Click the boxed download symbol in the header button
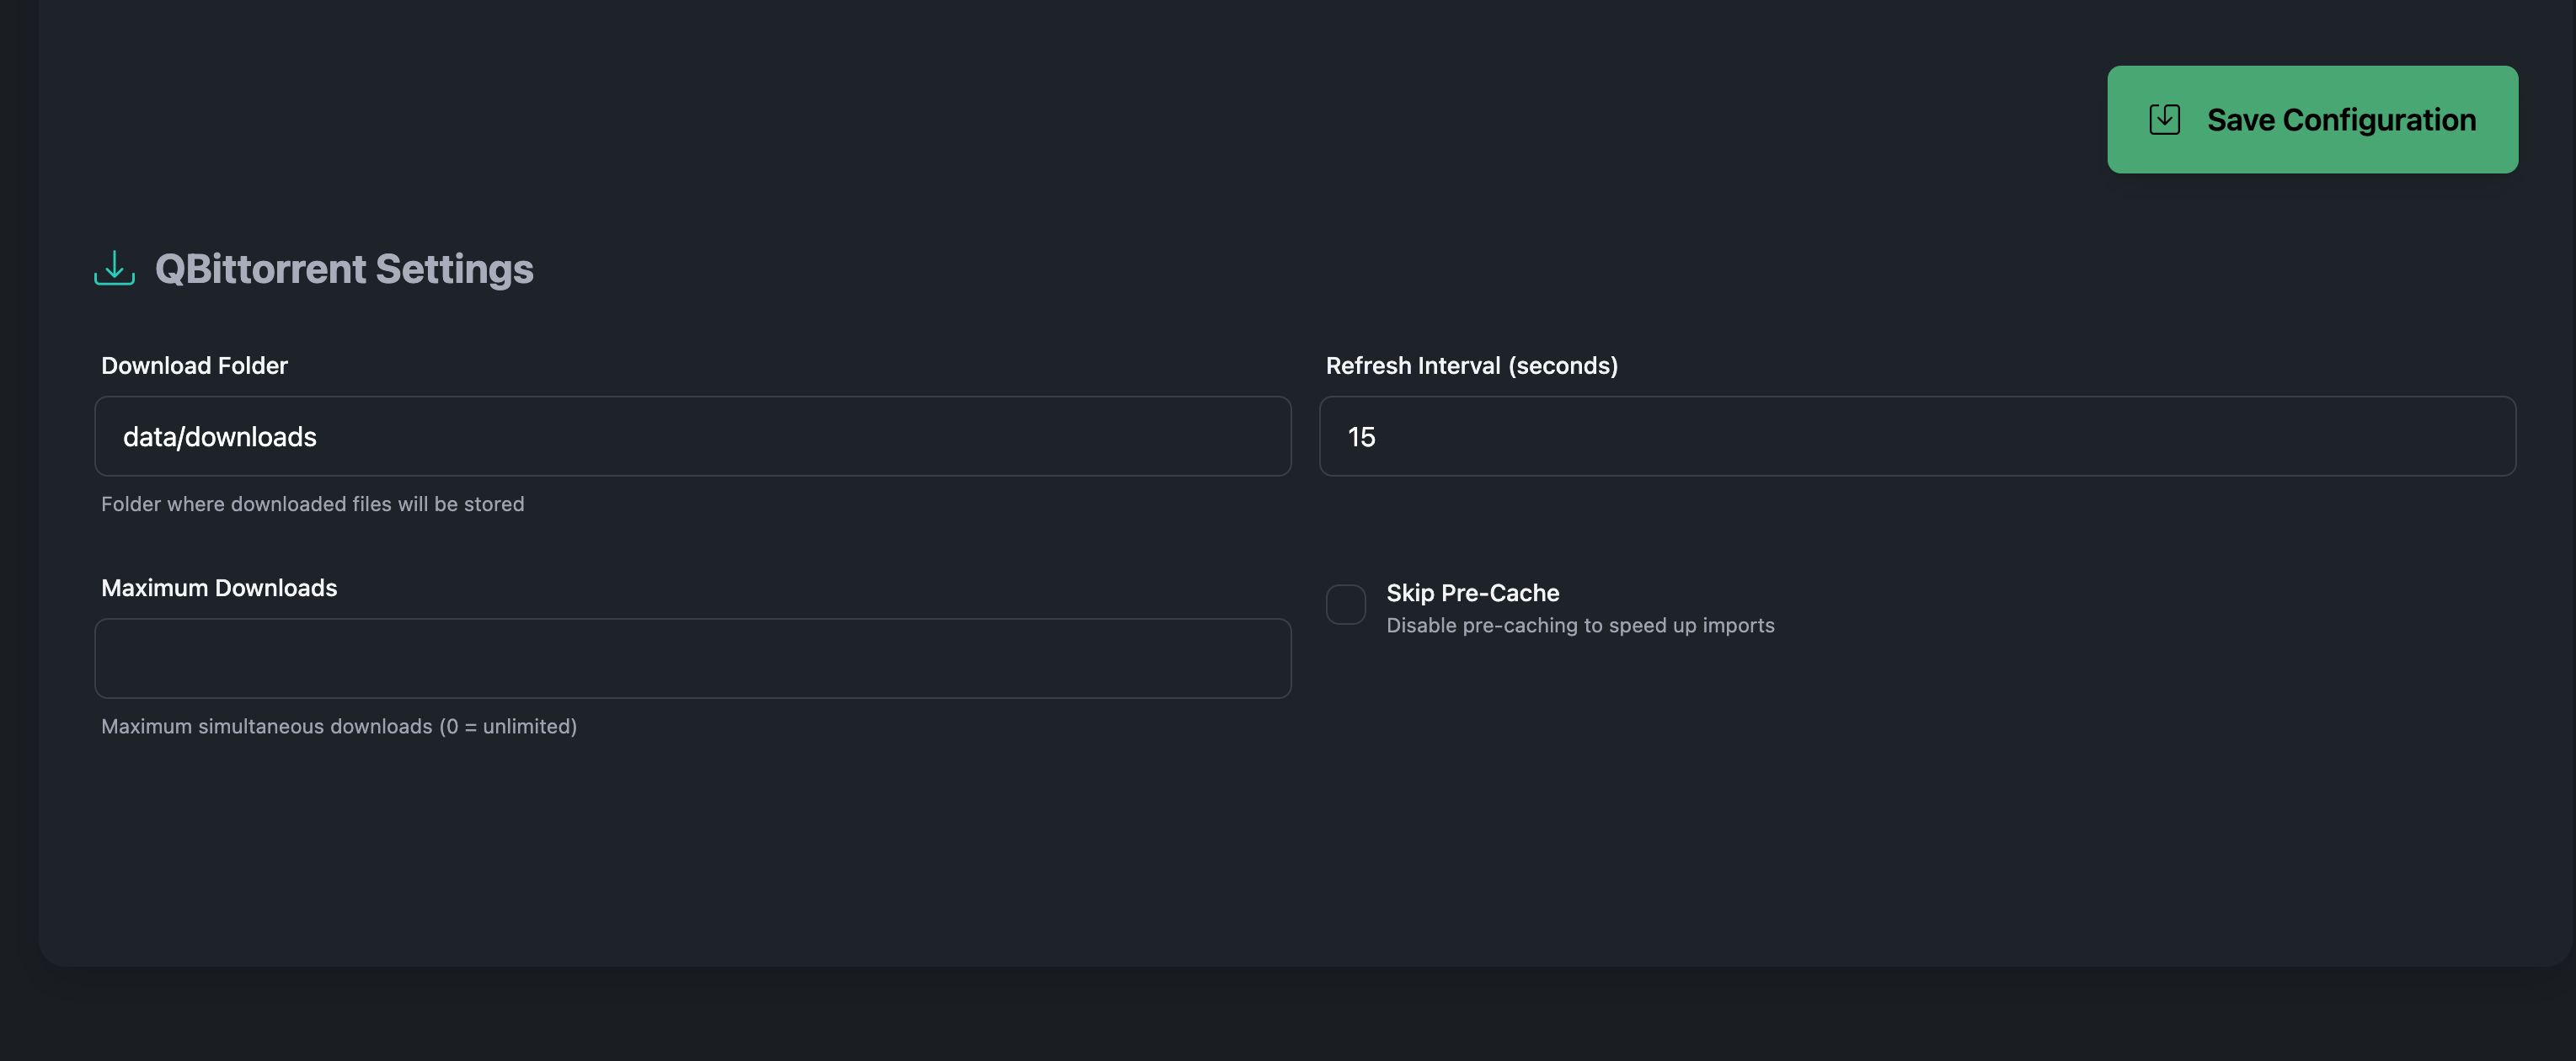 pos(2163,118)
